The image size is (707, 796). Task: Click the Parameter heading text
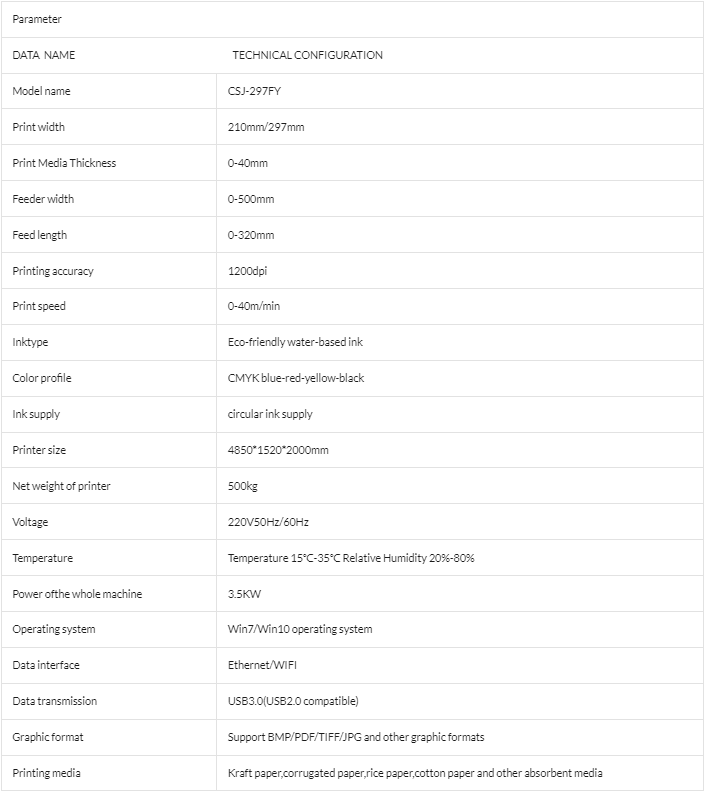37,19
